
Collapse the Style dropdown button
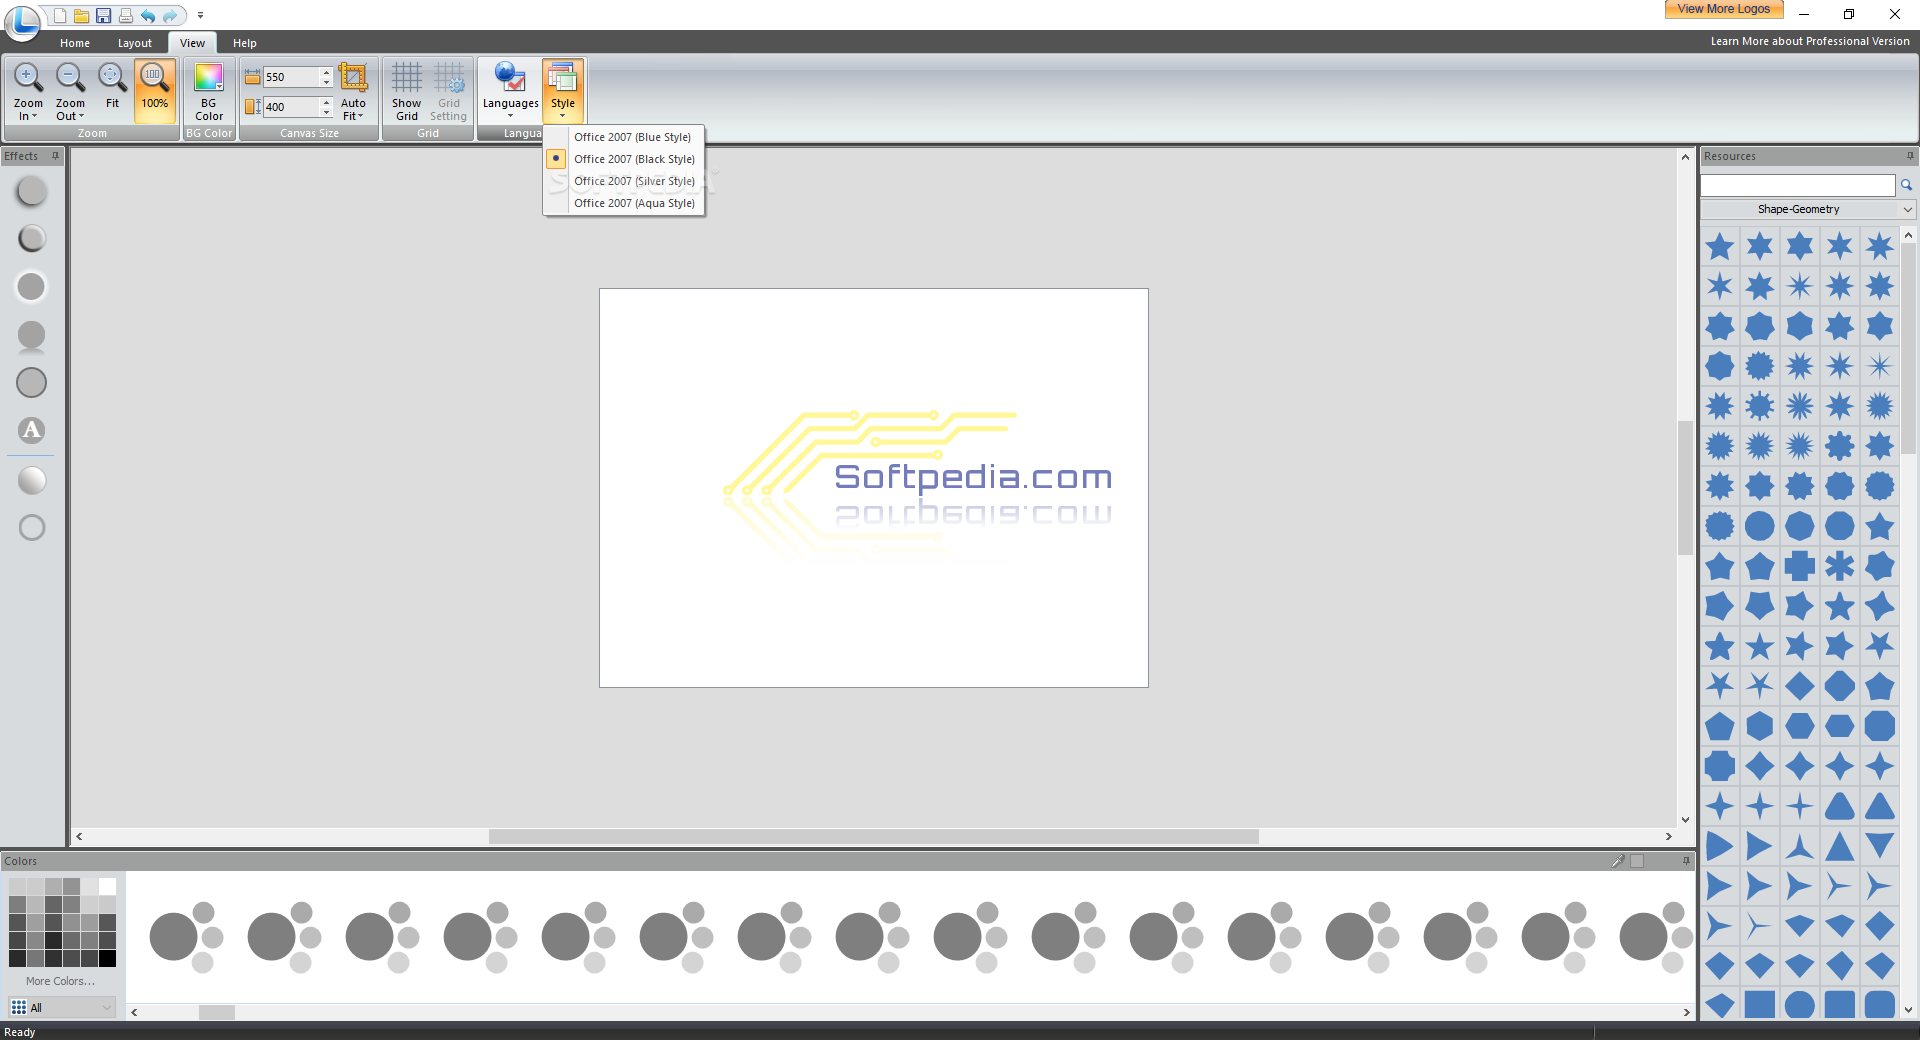pyautogui.click(x=563, y=91)
